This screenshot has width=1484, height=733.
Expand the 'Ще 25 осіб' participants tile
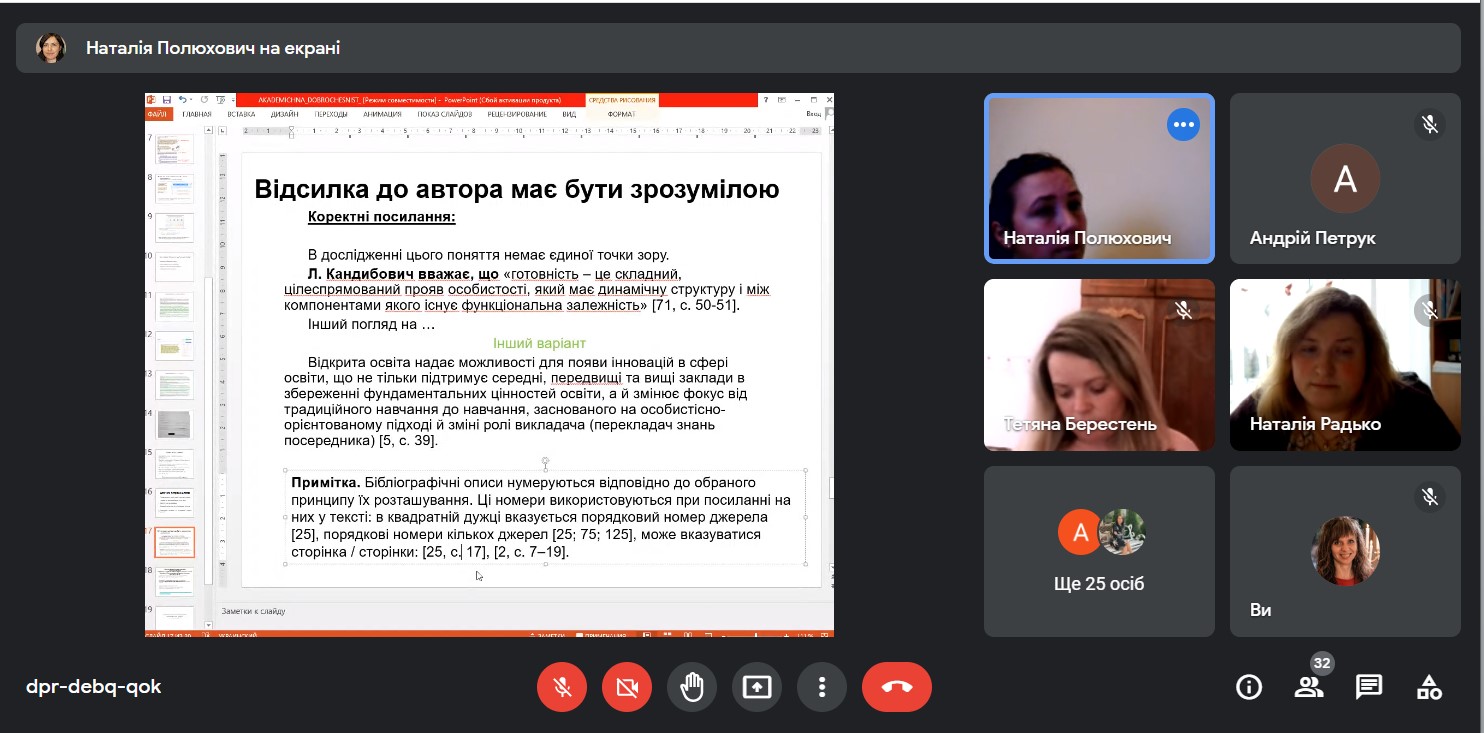(1099, 551)
